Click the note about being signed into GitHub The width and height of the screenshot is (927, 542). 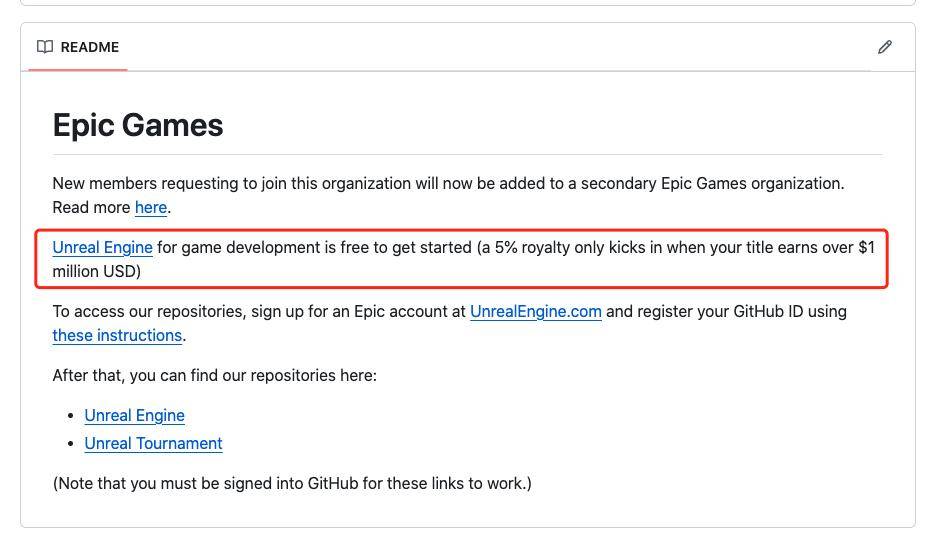coord(292,483)
